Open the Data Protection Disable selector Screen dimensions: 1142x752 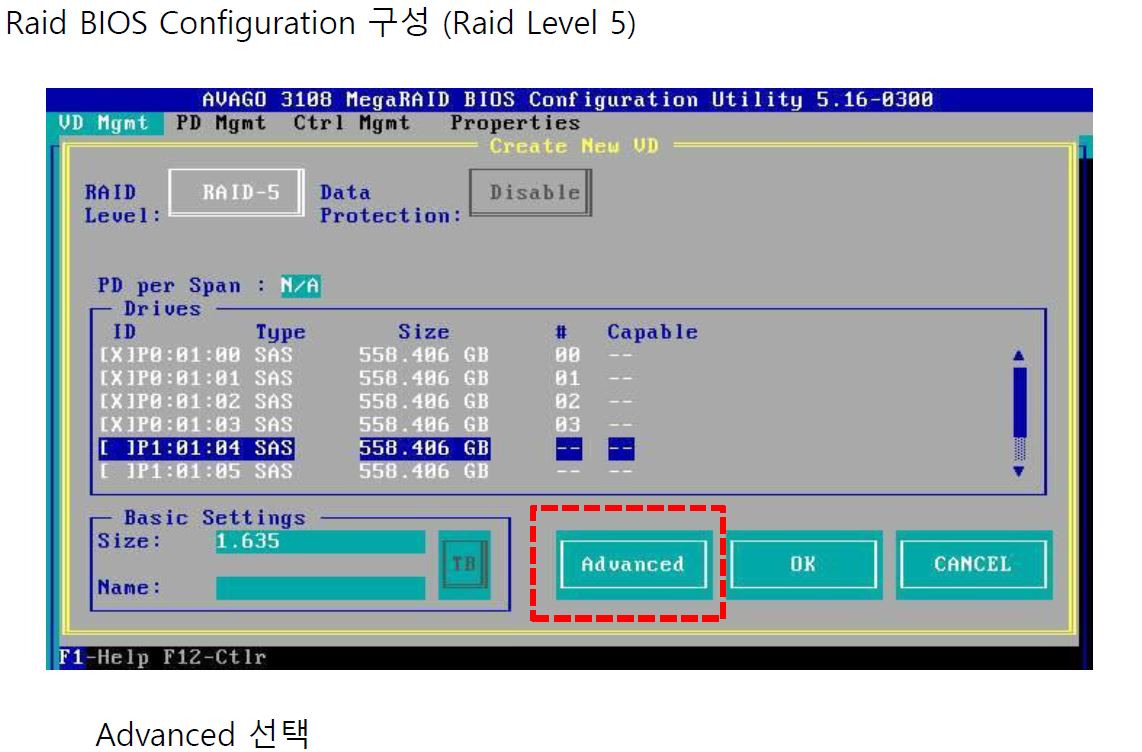pos(532,193)
